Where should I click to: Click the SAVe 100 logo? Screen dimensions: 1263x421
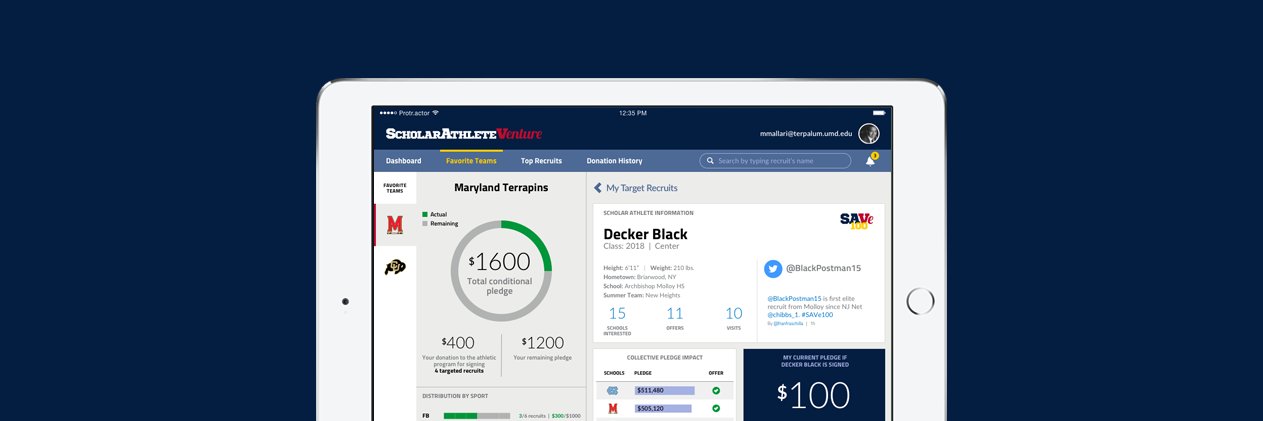[856, 221]
